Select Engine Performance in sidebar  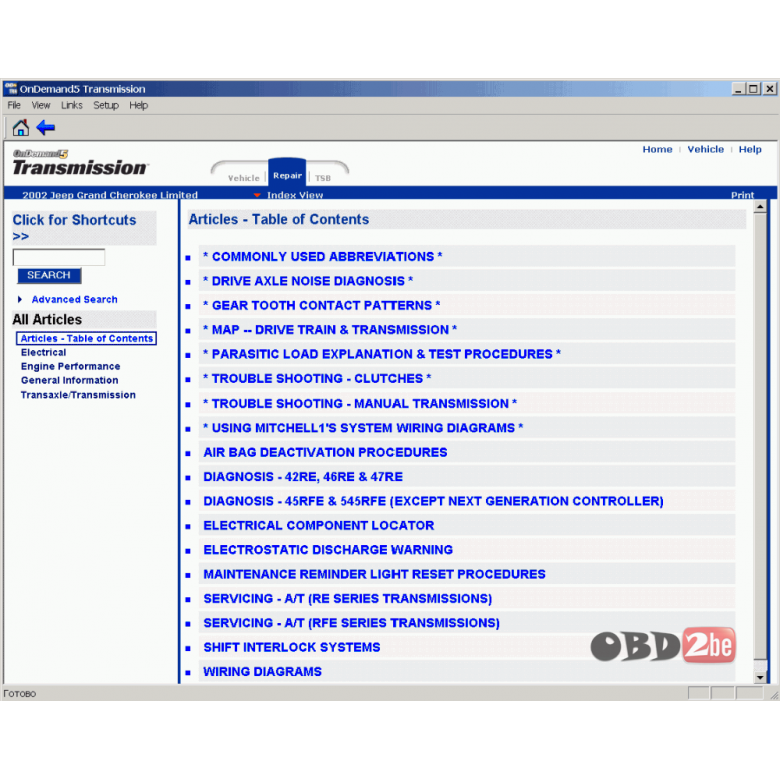[x=71, y=366]
